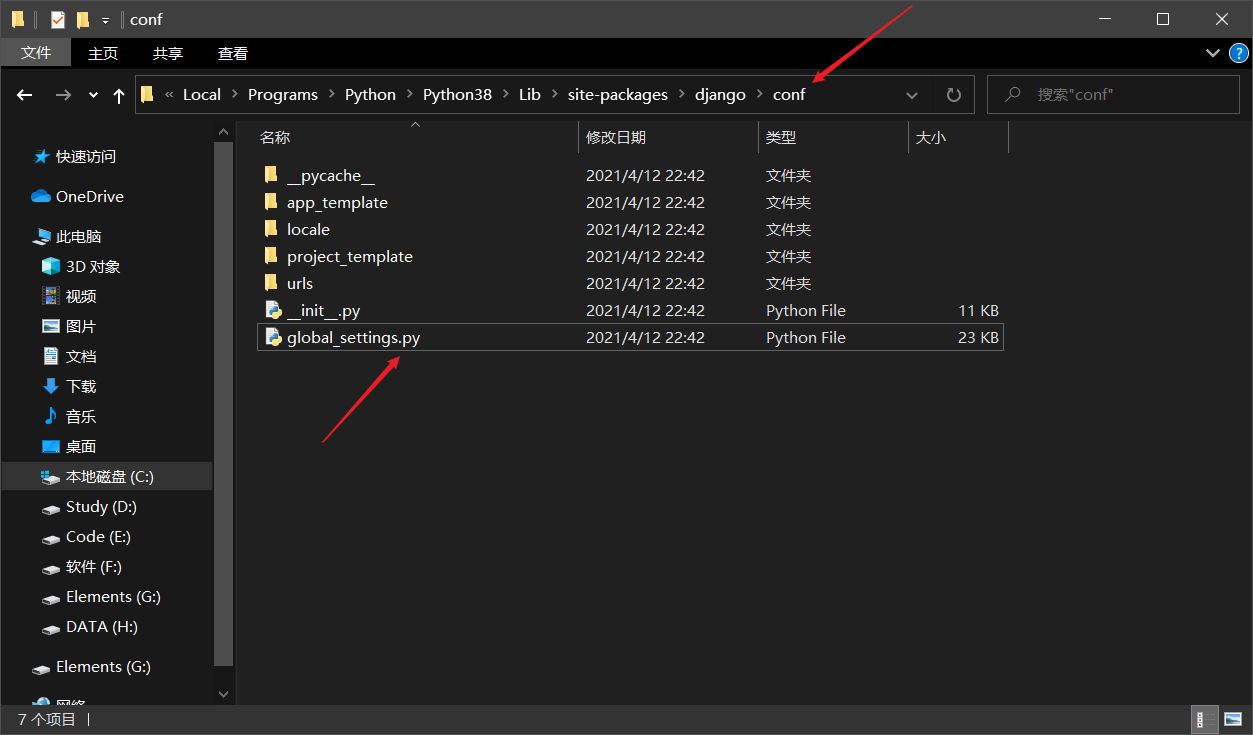Click the Properties quick access icon
Screen dimensions: 1253x735
pyautogui.click(x=58, y=19)
